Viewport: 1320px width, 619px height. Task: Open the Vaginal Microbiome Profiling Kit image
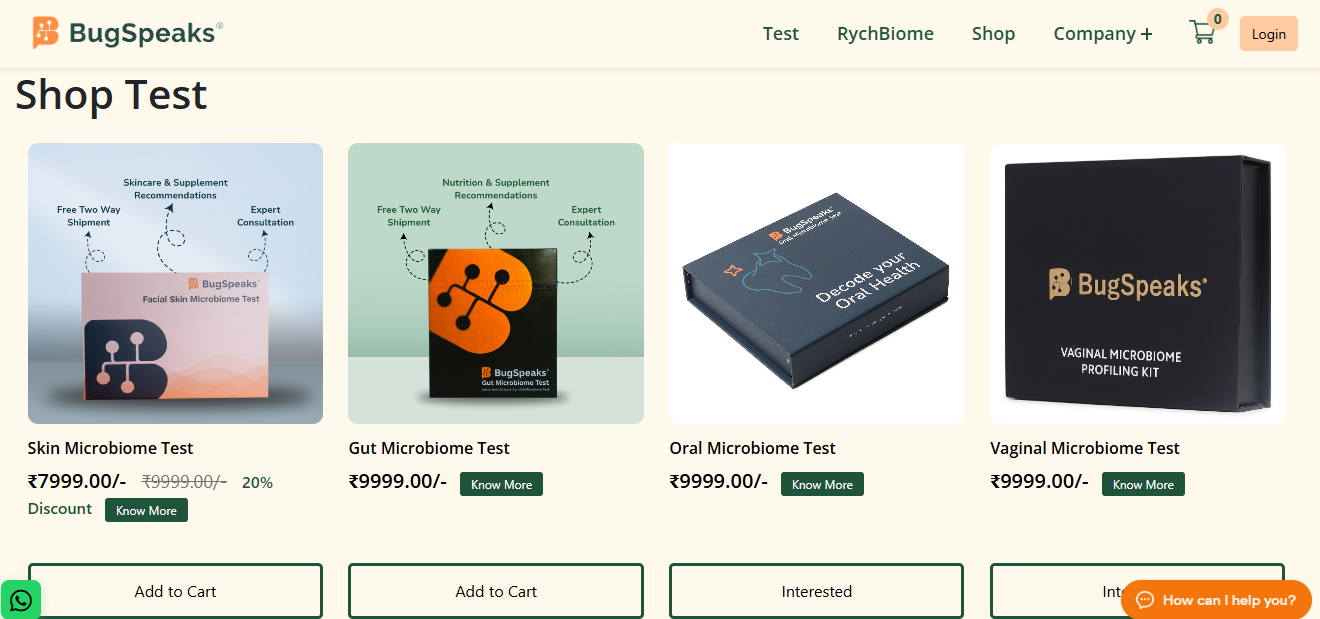pos(1137,283)
